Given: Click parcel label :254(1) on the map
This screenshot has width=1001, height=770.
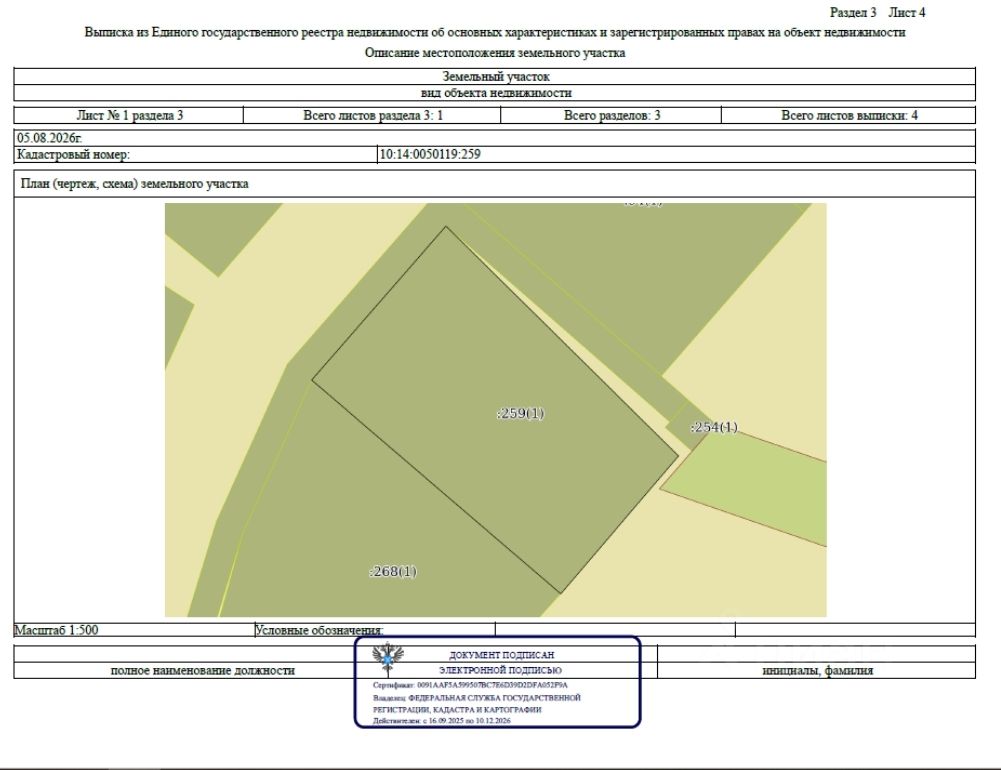Looking at the screenshot, I should (714, 427).
